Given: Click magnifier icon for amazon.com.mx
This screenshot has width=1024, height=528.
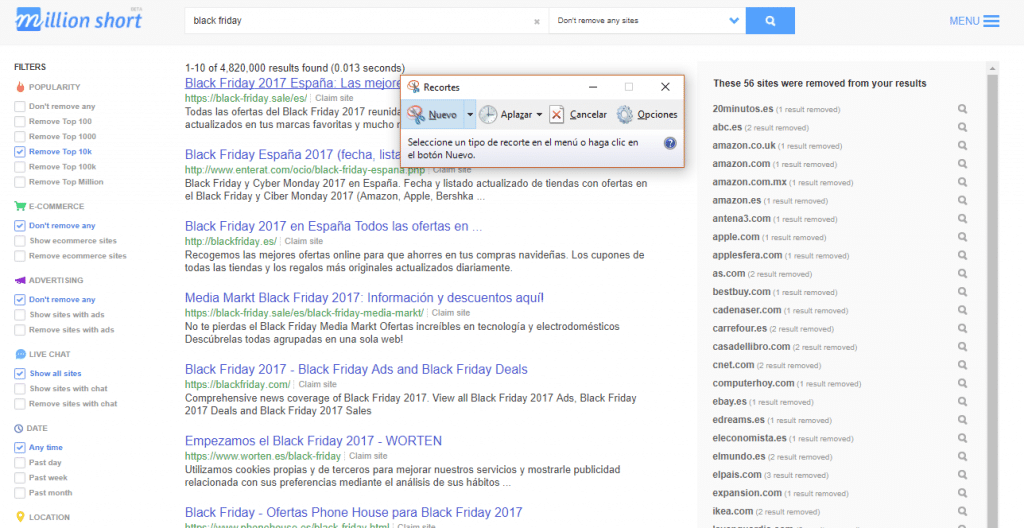Looking at the screenshot, I should 963,182.
